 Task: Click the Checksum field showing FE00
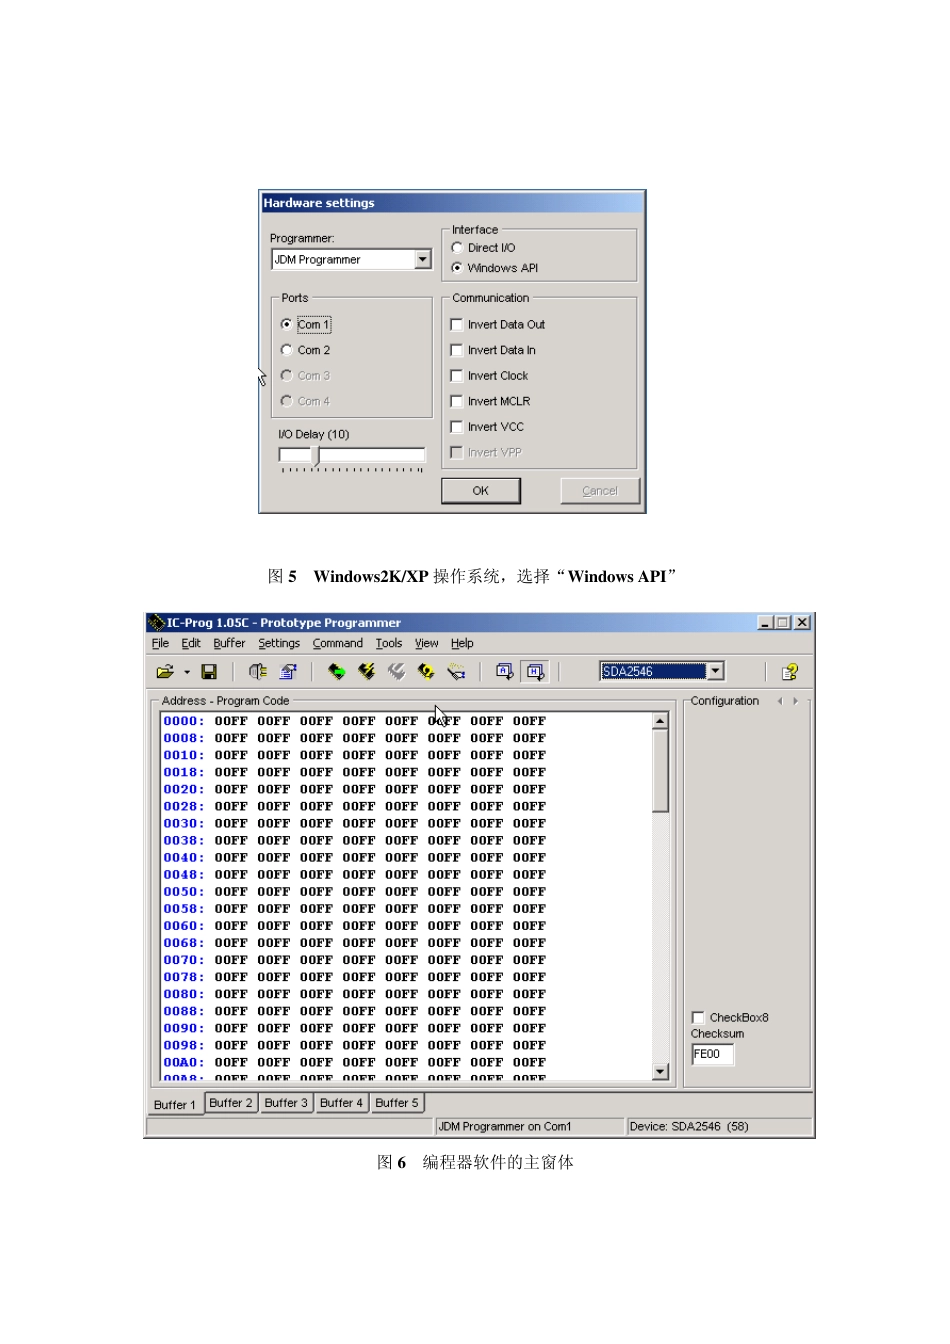click(713, 1054)
